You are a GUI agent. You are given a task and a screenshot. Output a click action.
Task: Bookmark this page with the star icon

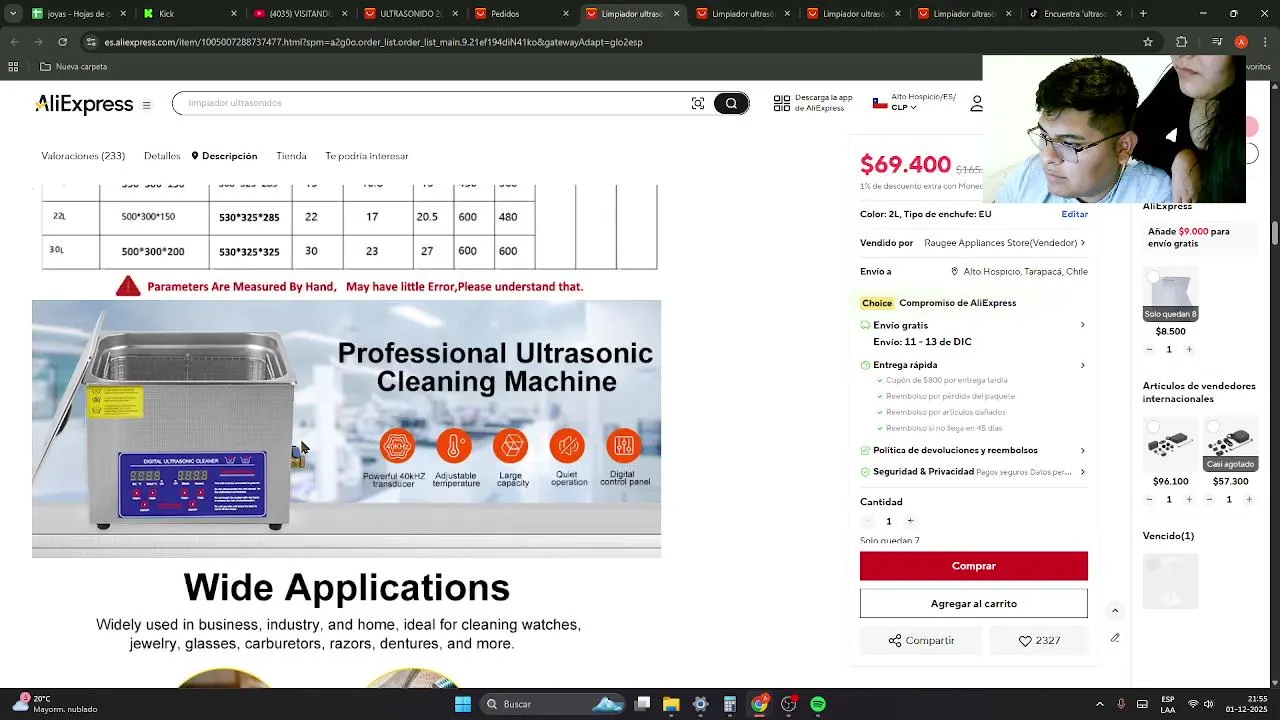tap(1148, 42)
